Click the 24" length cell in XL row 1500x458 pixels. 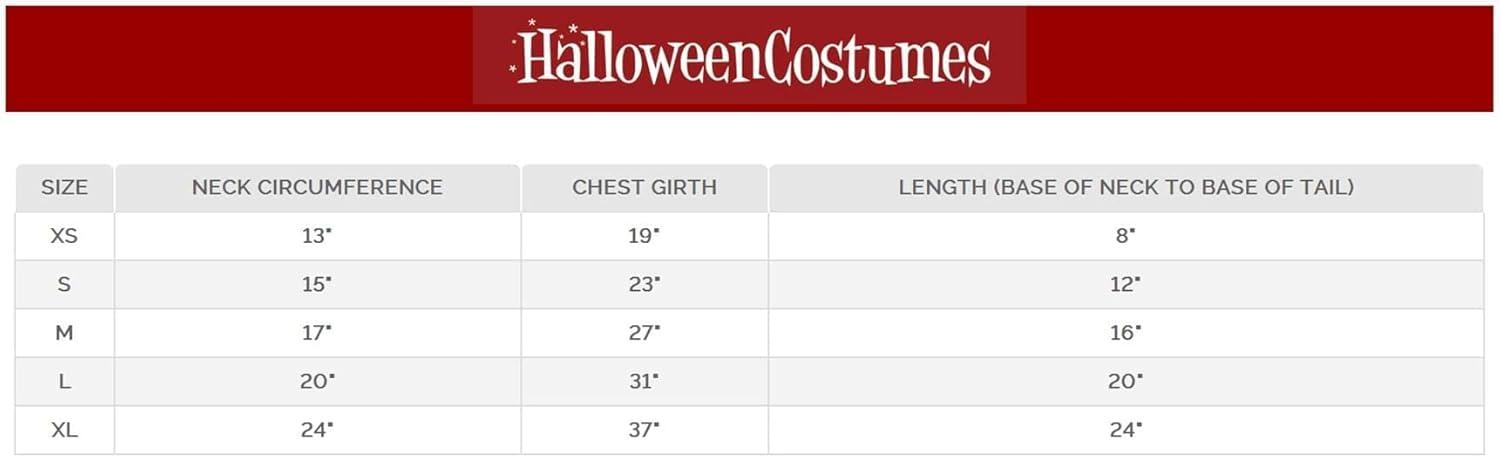[x=1126, y=430]
